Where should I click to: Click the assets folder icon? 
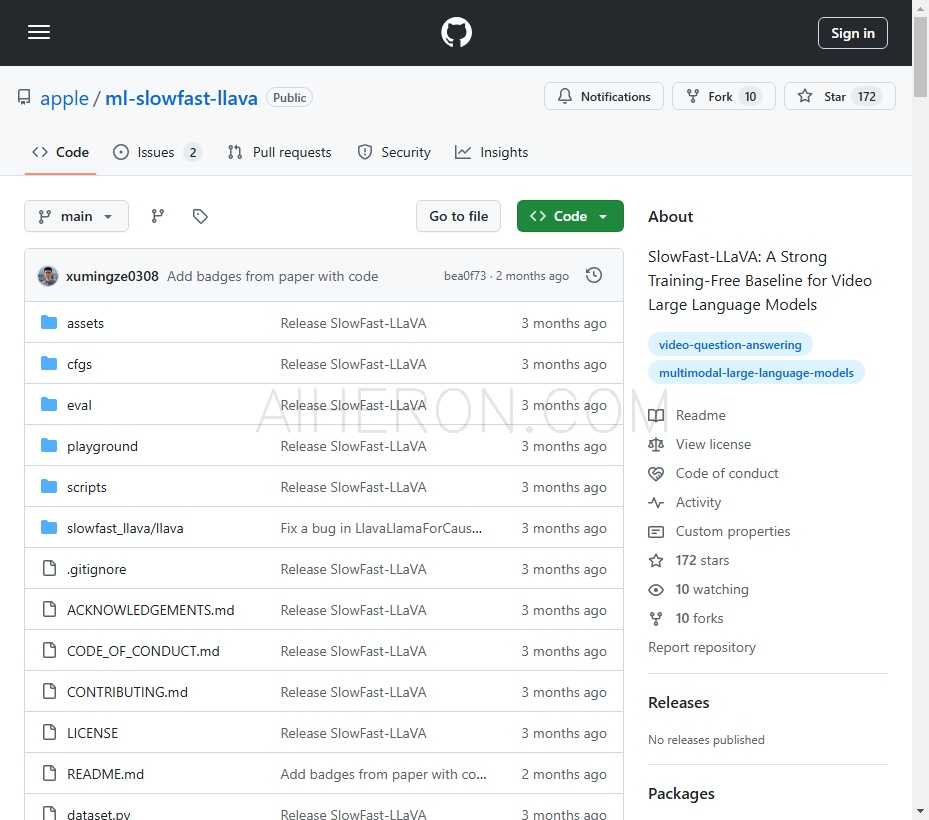coord(49,322)
